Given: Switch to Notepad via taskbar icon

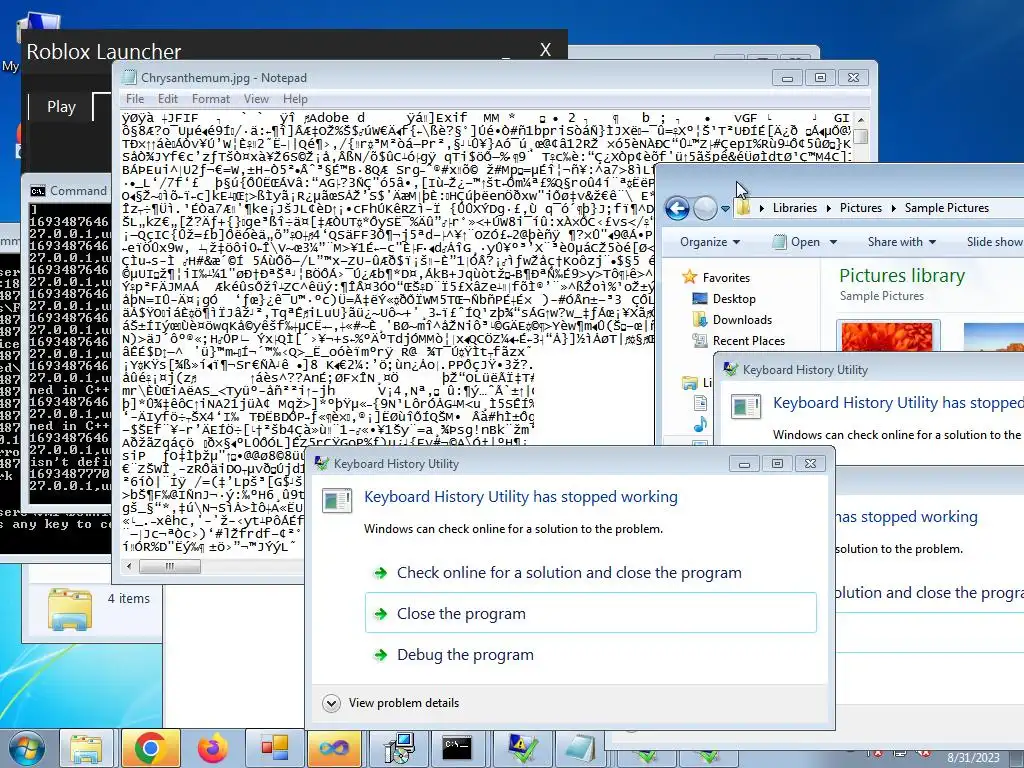Looking at the screenshot, I should pyautogui.click(x=580, y=748).
